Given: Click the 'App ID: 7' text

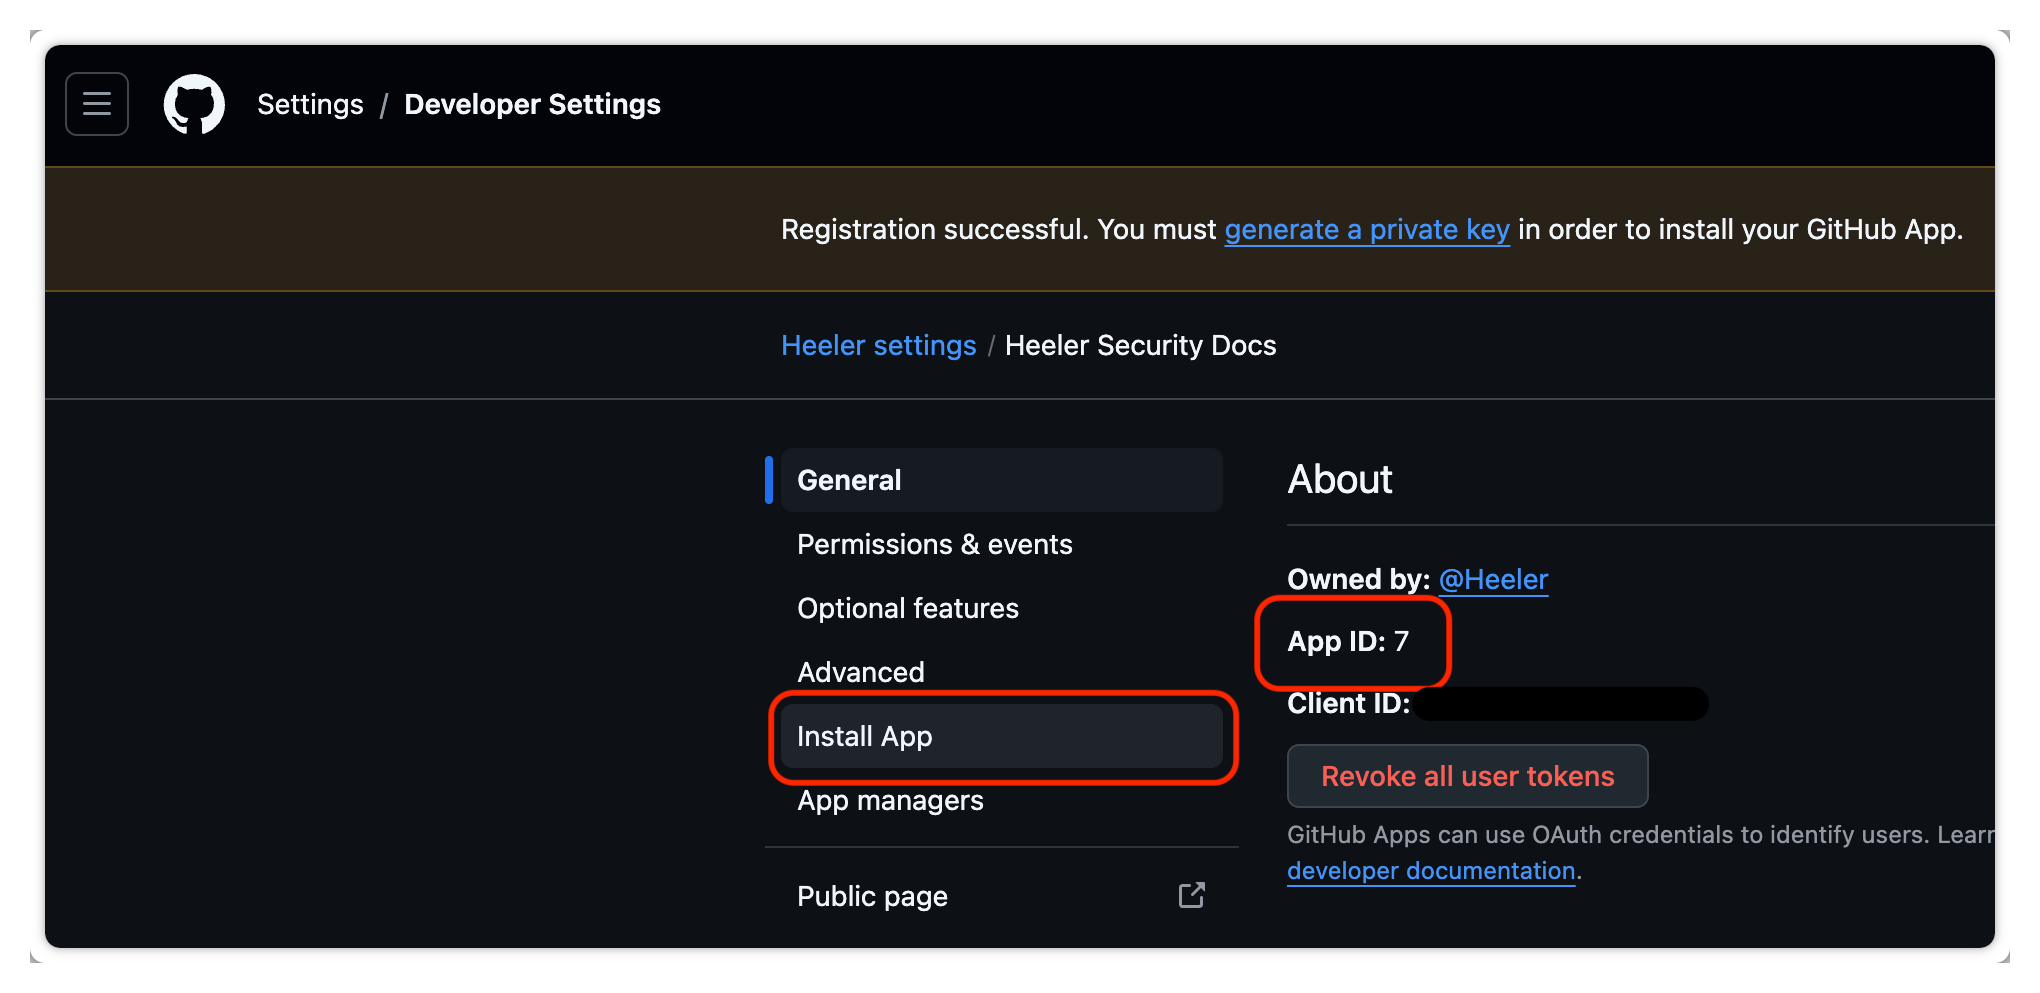Looking at the screenshot, I should [x=1348, y=641].
